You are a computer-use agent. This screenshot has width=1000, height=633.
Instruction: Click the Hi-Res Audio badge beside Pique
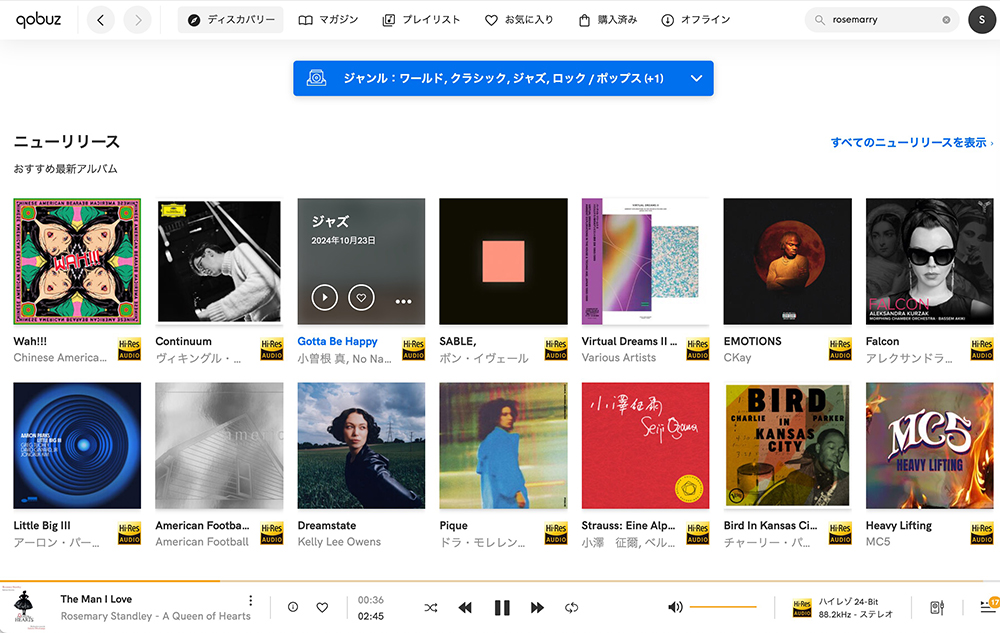point(556,534)
